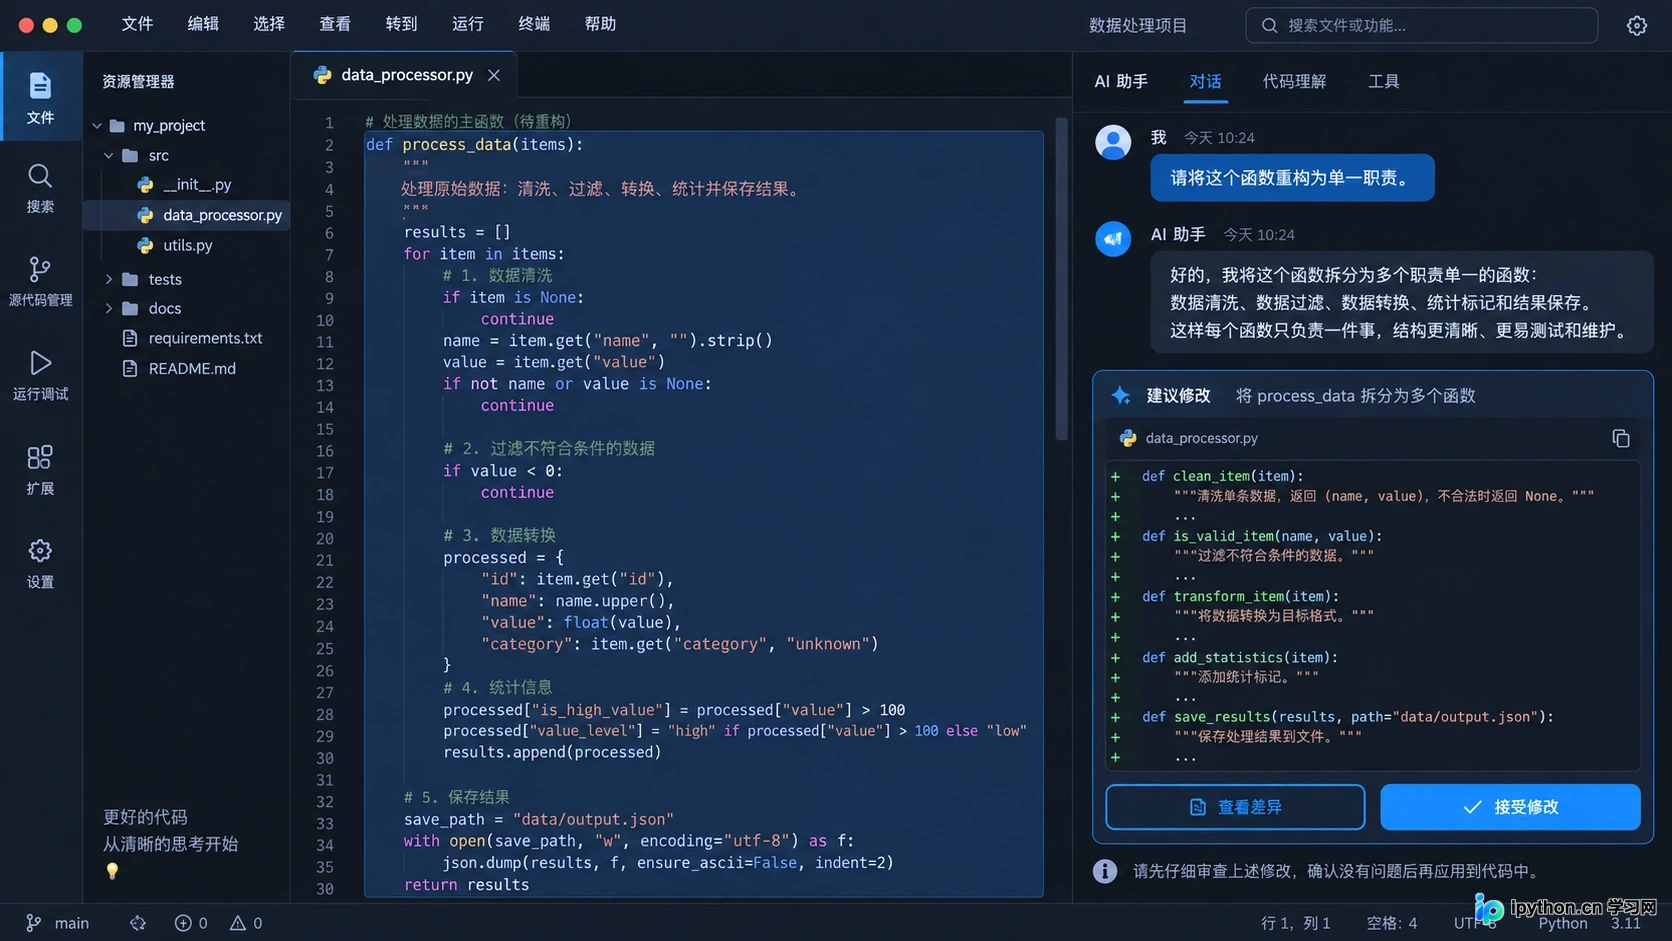Screen dimensions: 1672x941
Task: Click the AI 助手 avatar in the chat
Action: (1113, 239)
